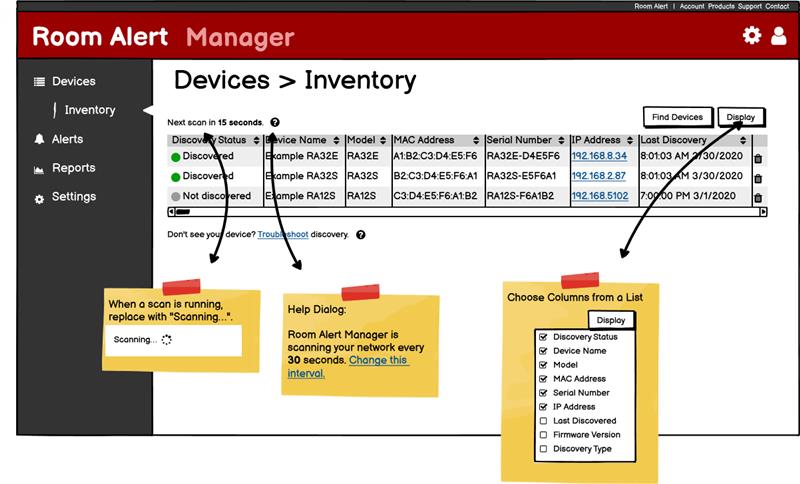Open the Display columns dropdown above table

[741, 117]
